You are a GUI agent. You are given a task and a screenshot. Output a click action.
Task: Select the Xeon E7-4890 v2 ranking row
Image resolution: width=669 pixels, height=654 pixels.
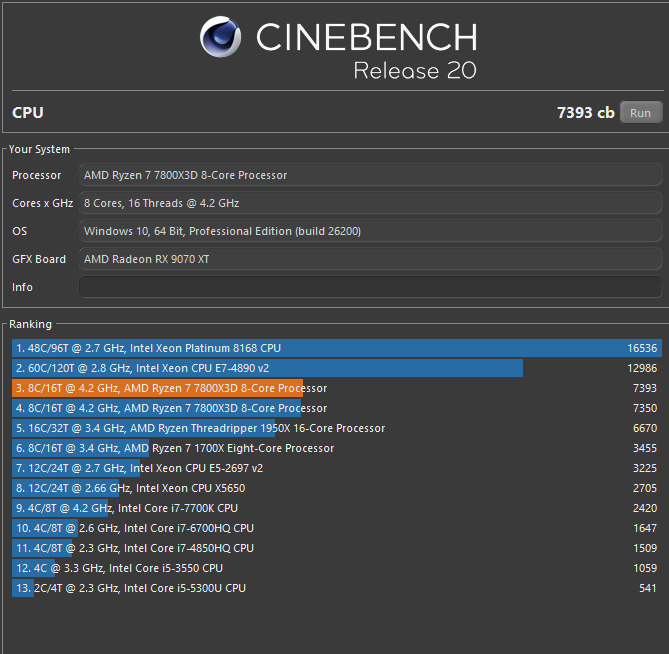[x=336, y=368]
